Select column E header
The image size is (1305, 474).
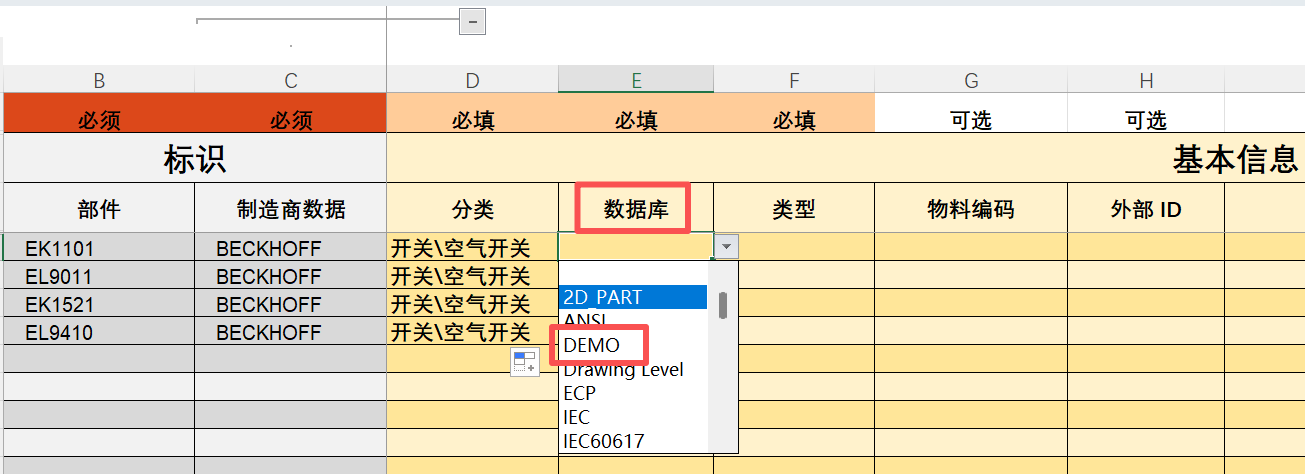[636, 80]
